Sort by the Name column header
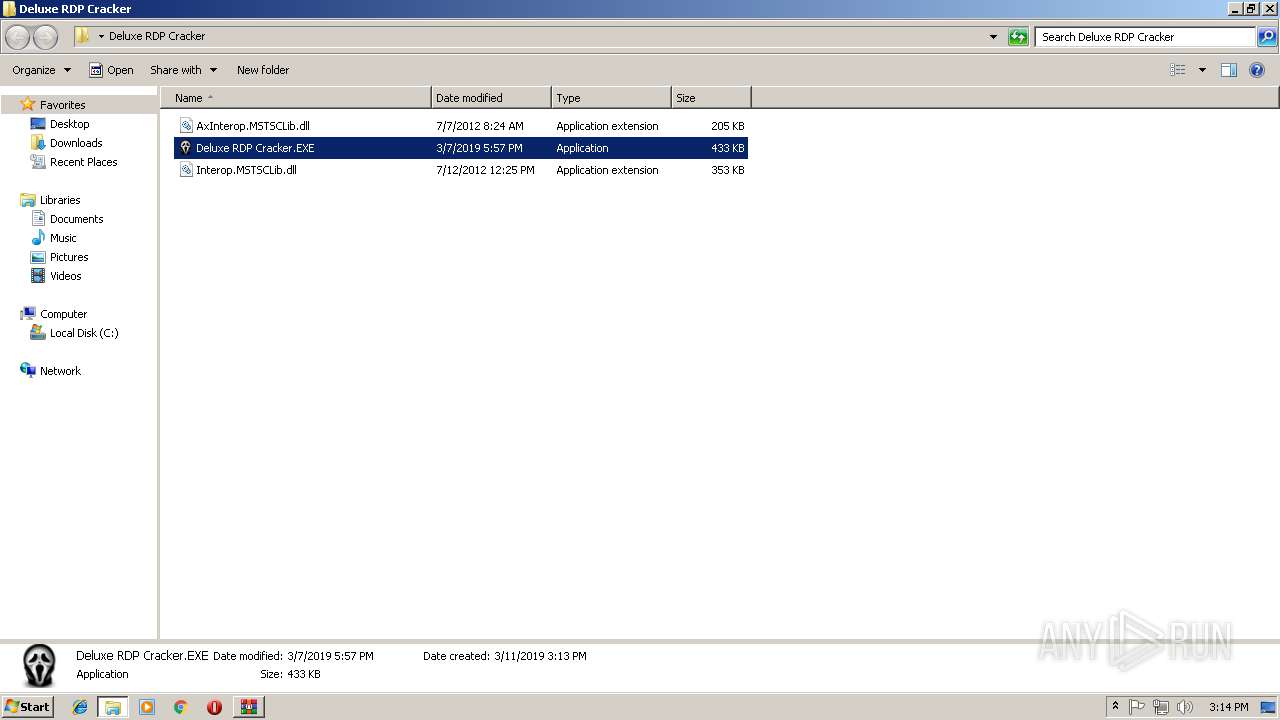The width and height of the screenshot is (1280, 720). point(295,98)
